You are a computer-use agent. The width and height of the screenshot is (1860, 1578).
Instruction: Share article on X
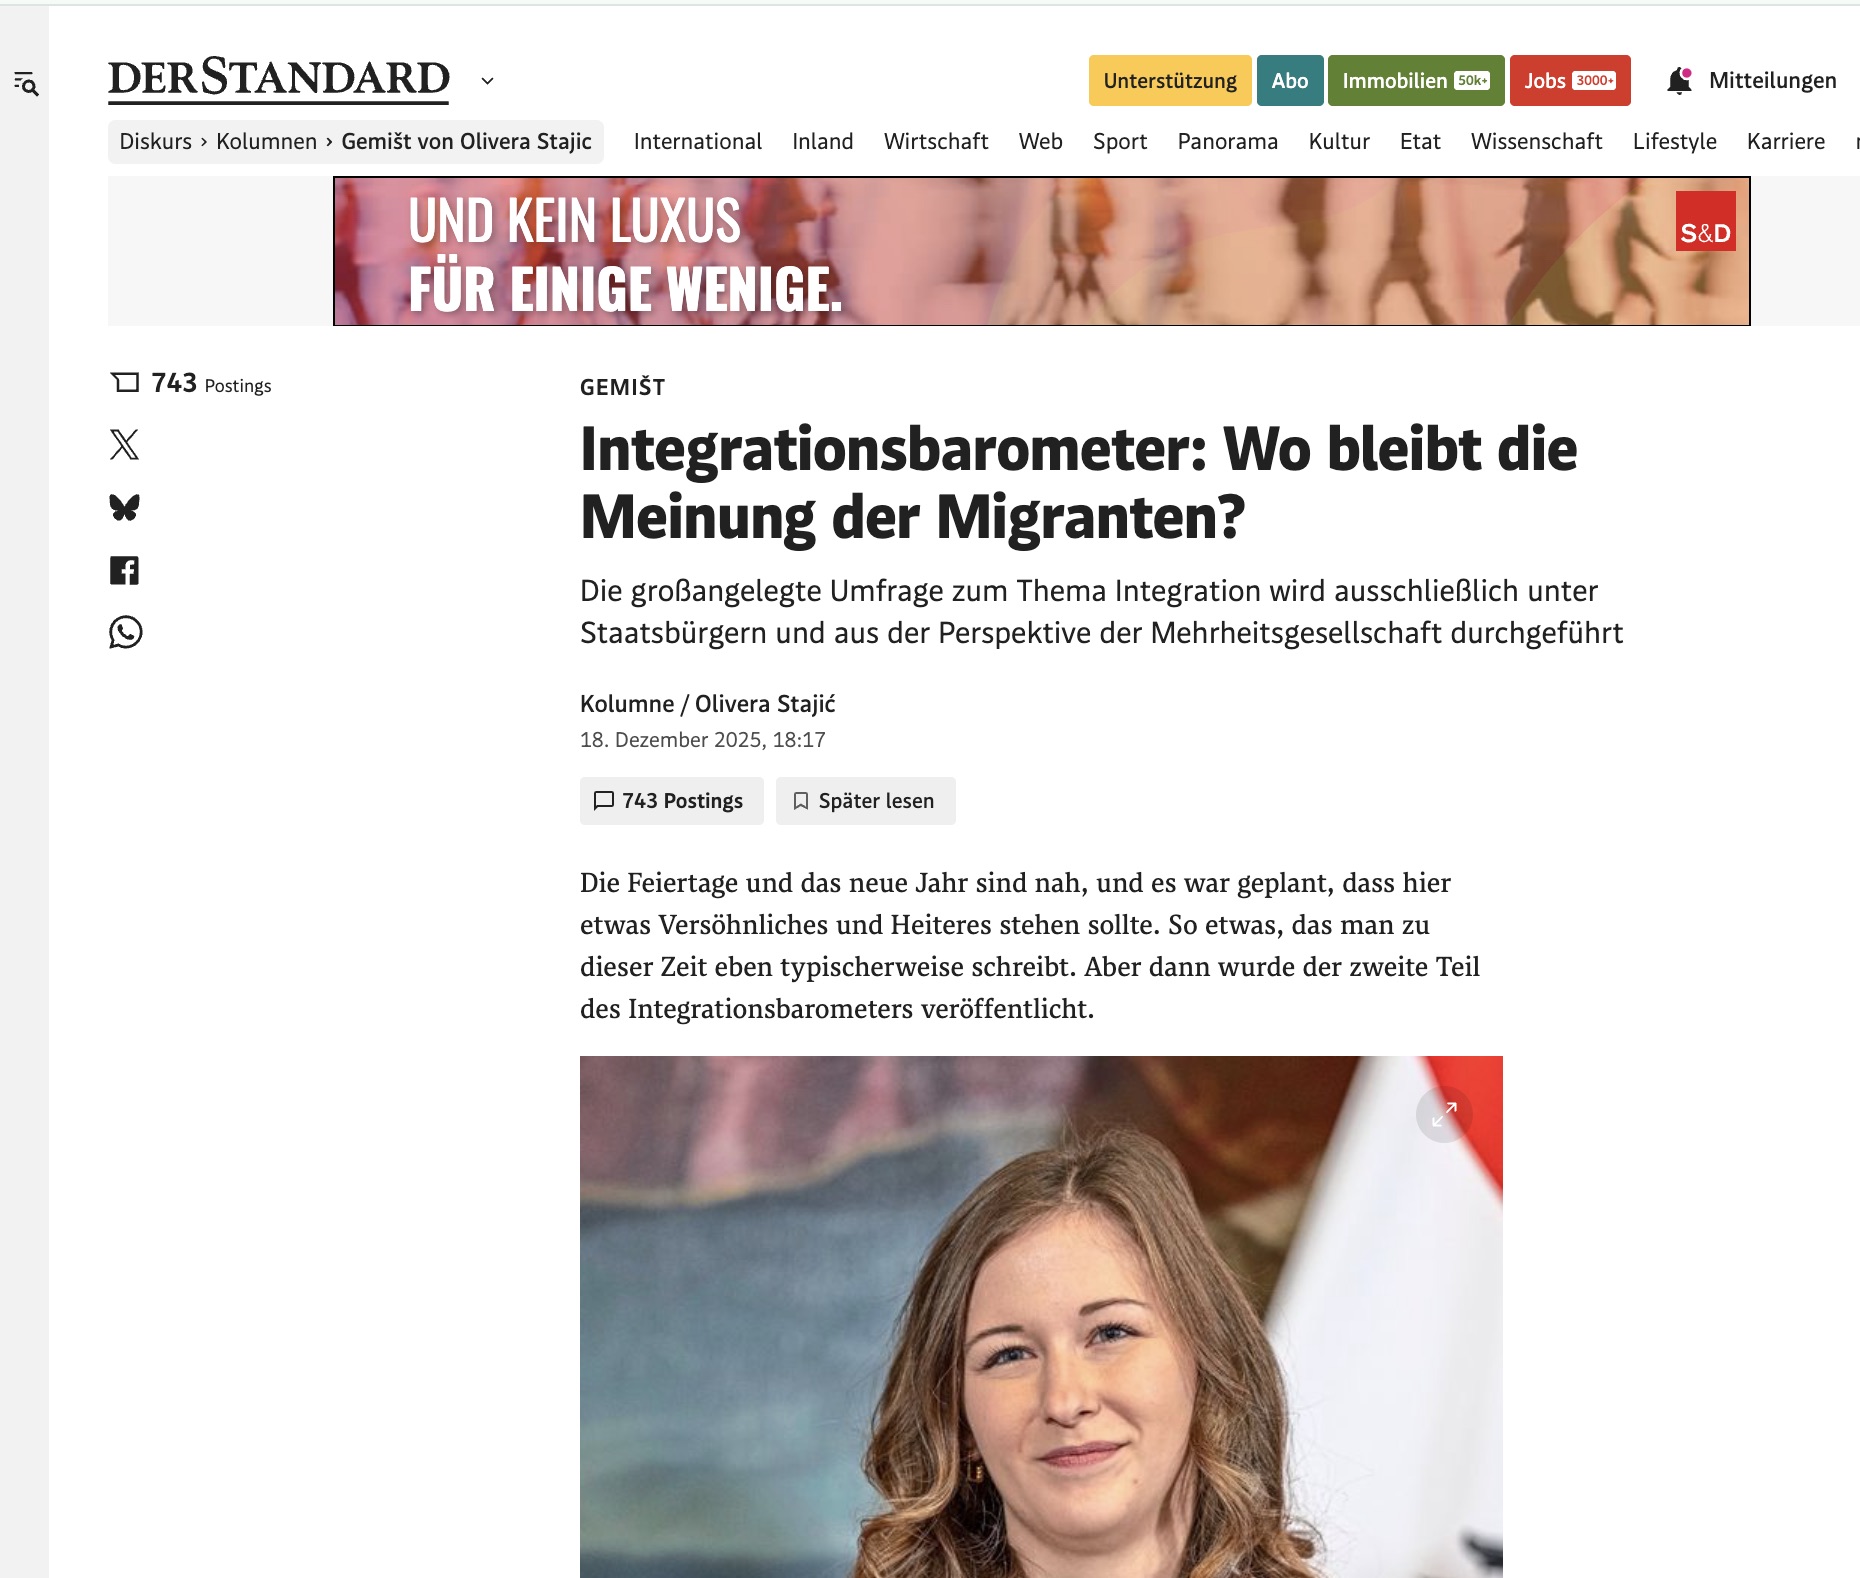(x=124, y=444)
